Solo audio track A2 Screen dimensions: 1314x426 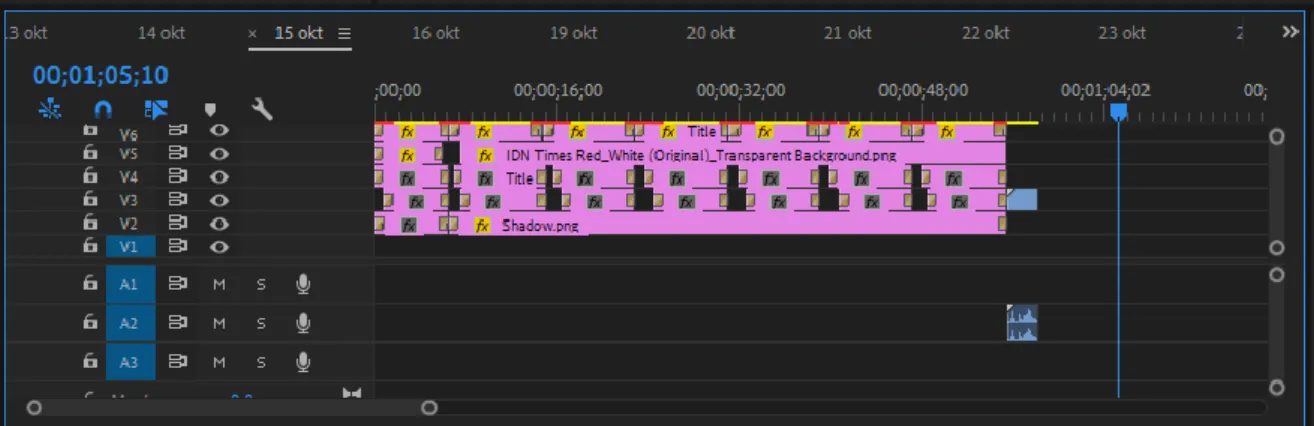[261, 323]
